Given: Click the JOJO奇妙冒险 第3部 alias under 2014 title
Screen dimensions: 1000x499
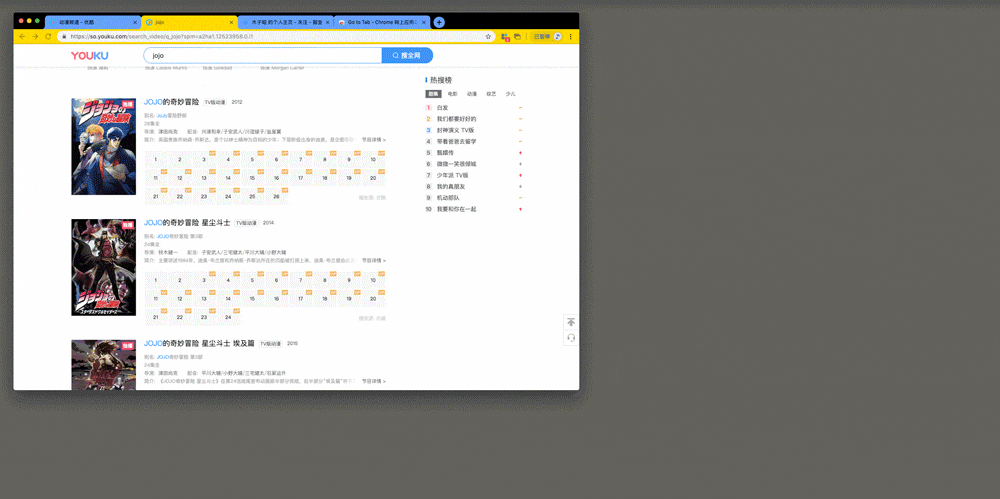Looking at the screenshot, I should pyautogui.click(x=179, y=237).
